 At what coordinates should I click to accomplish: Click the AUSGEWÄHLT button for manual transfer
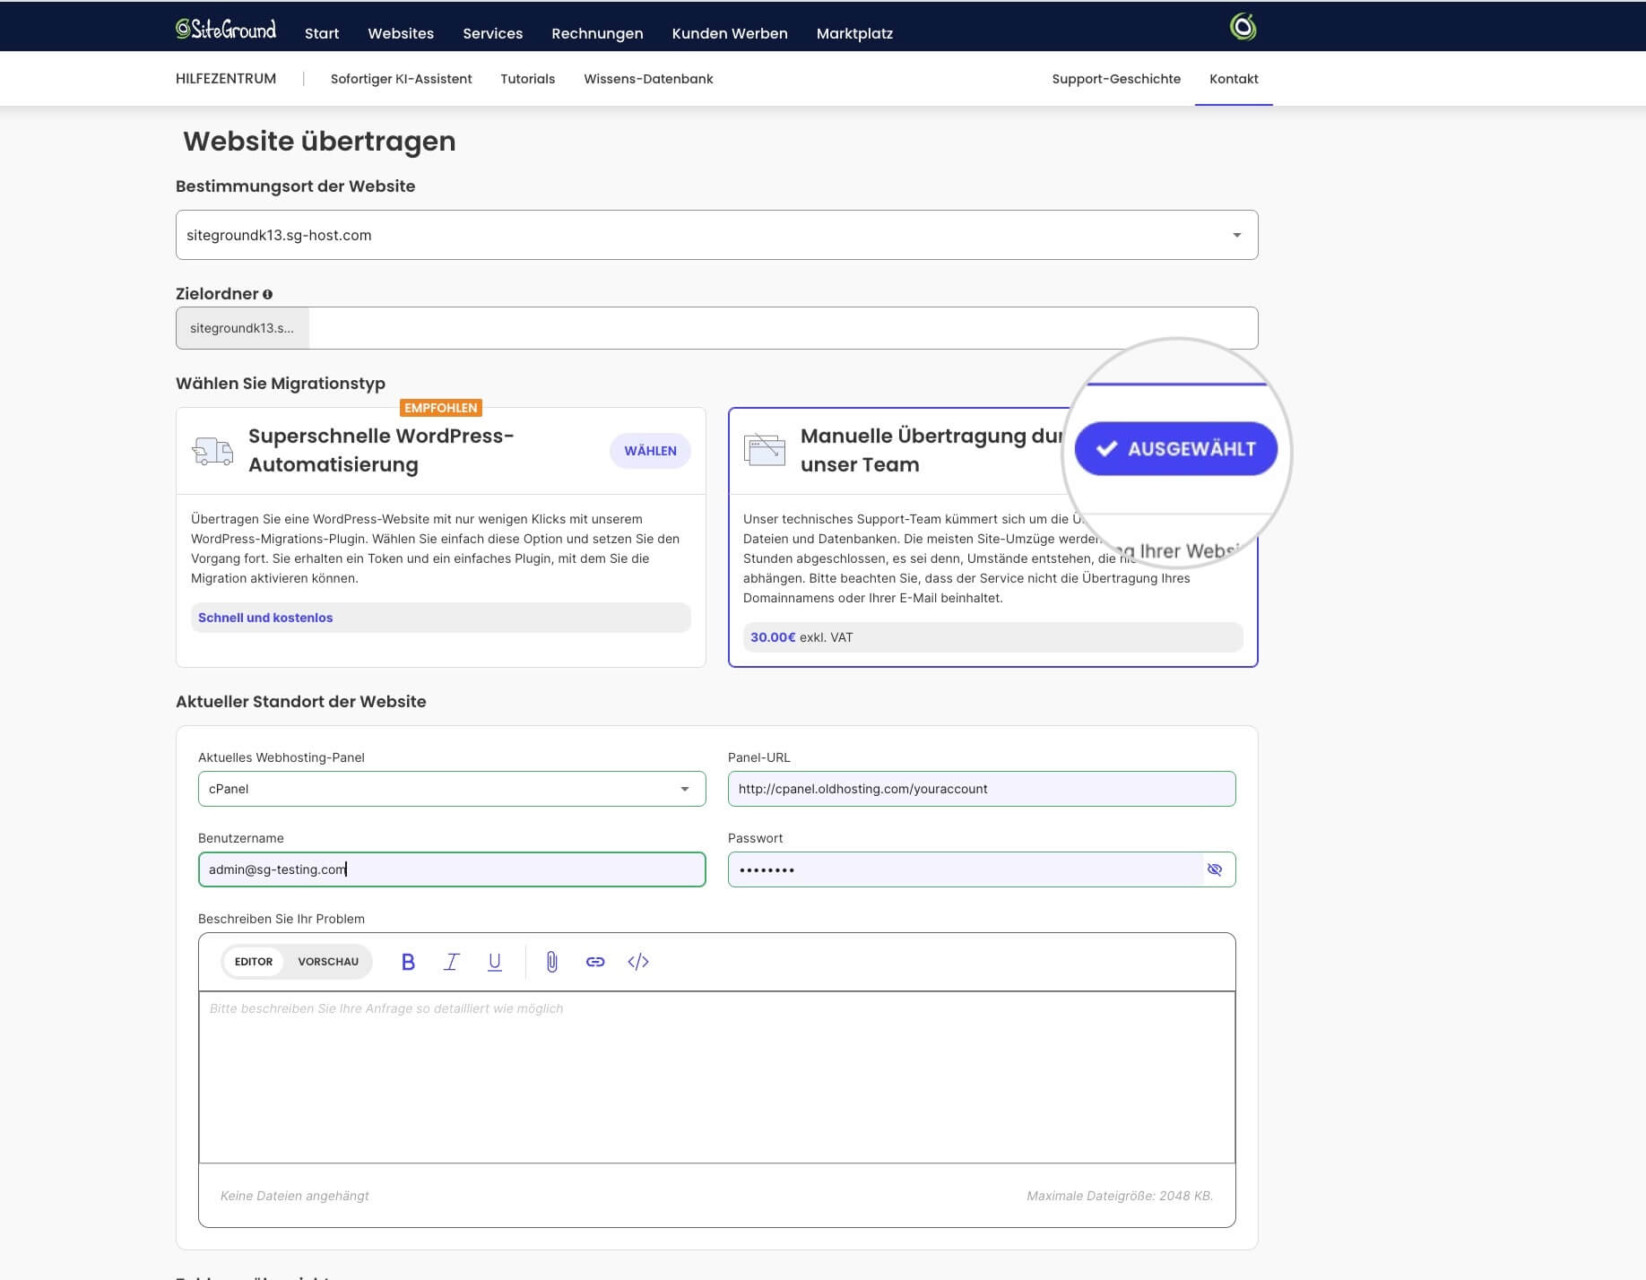point(1176,449)
